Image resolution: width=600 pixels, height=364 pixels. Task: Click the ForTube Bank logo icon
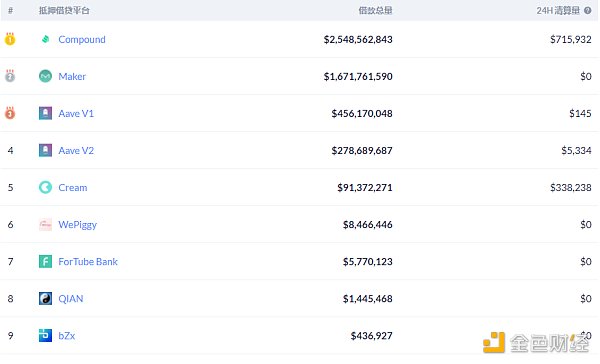[x=46, y=261]
